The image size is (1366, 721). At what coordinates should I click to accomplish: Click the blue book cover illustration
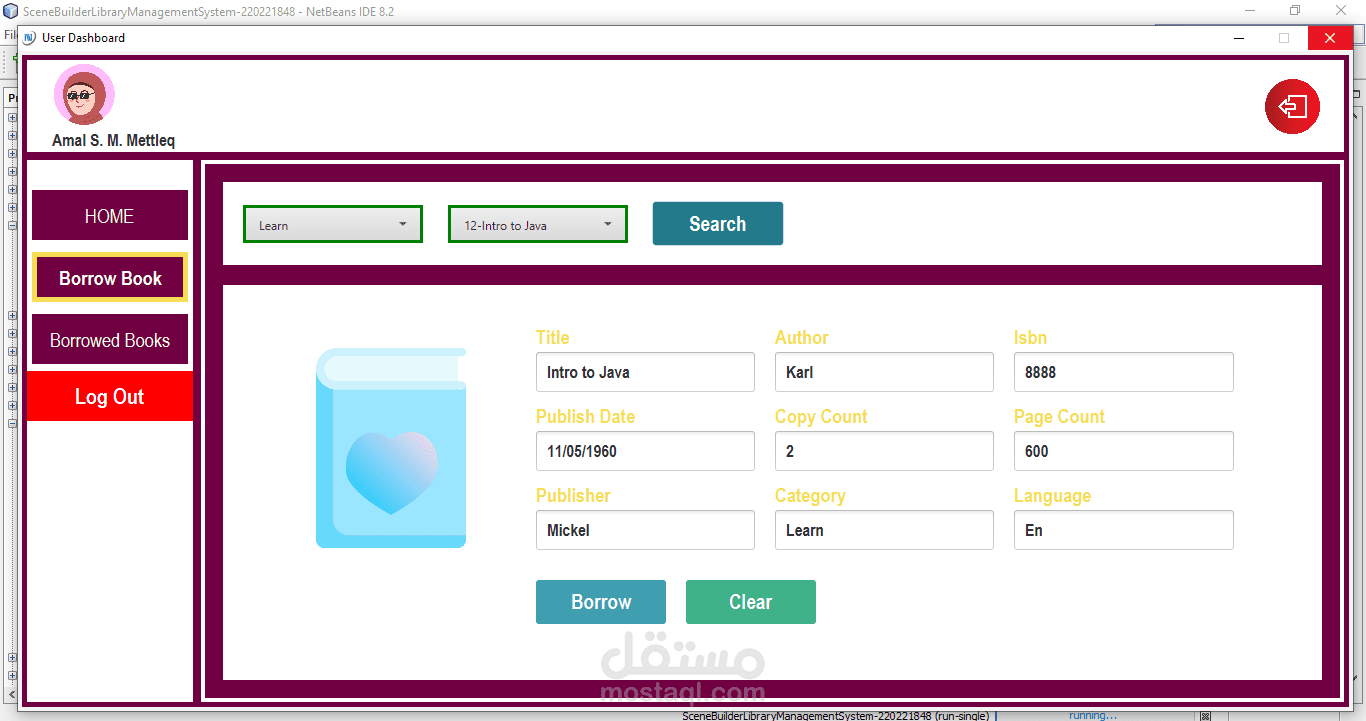tap(390, 448)
